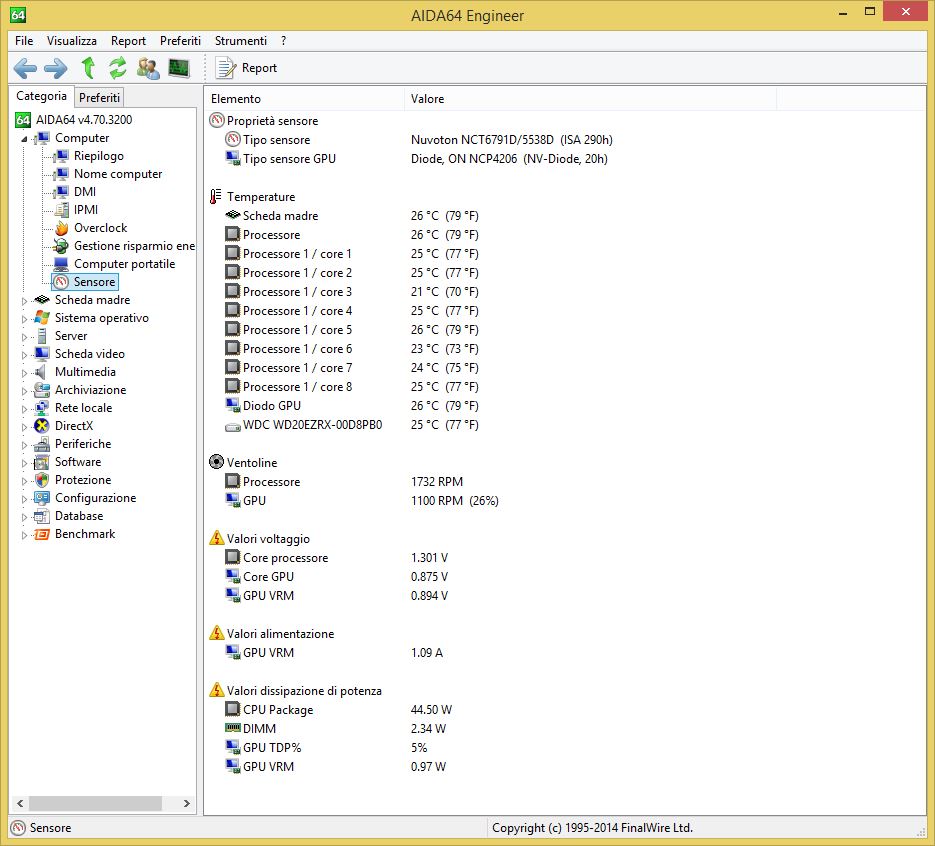Select Riepilogo in the tree
The height and width of the screenshot is (846, 935).
(98, 156)
